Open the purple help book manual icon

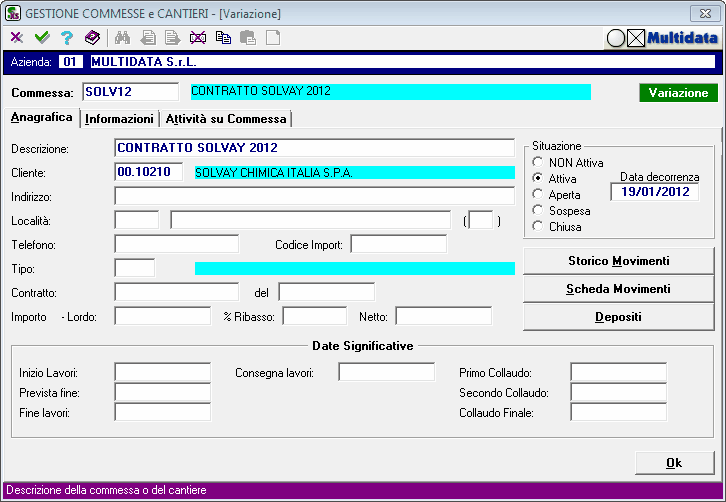pyautogui.click(x=92, y=38)
